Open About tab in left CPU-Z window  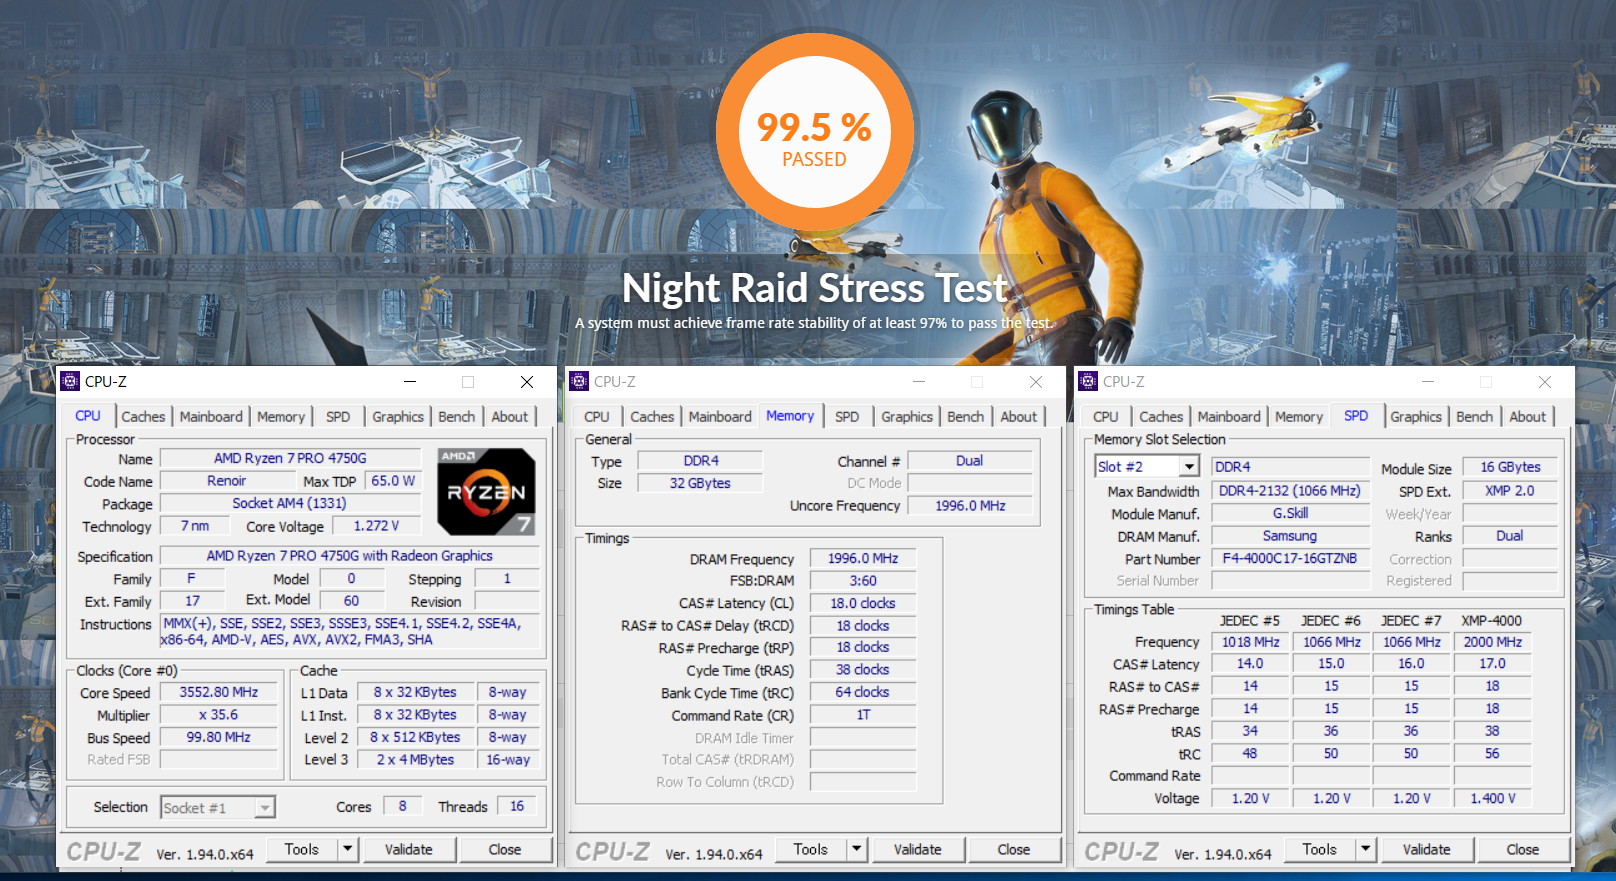(x=510, y=417)
